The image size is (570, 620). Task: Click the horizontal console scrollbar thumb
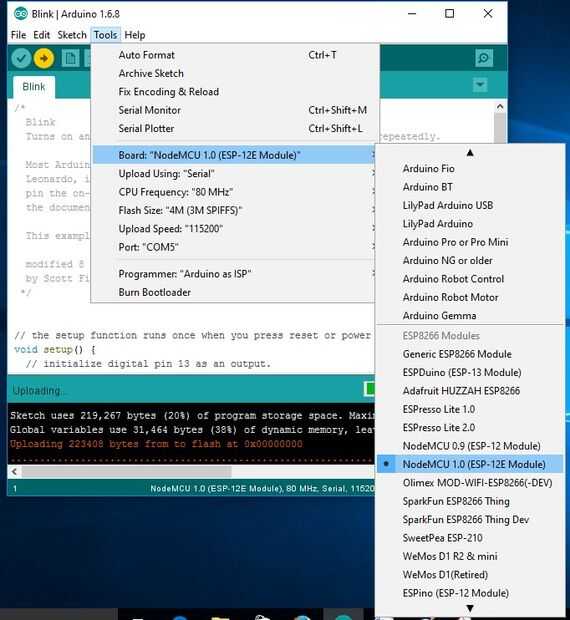(126, 471)
